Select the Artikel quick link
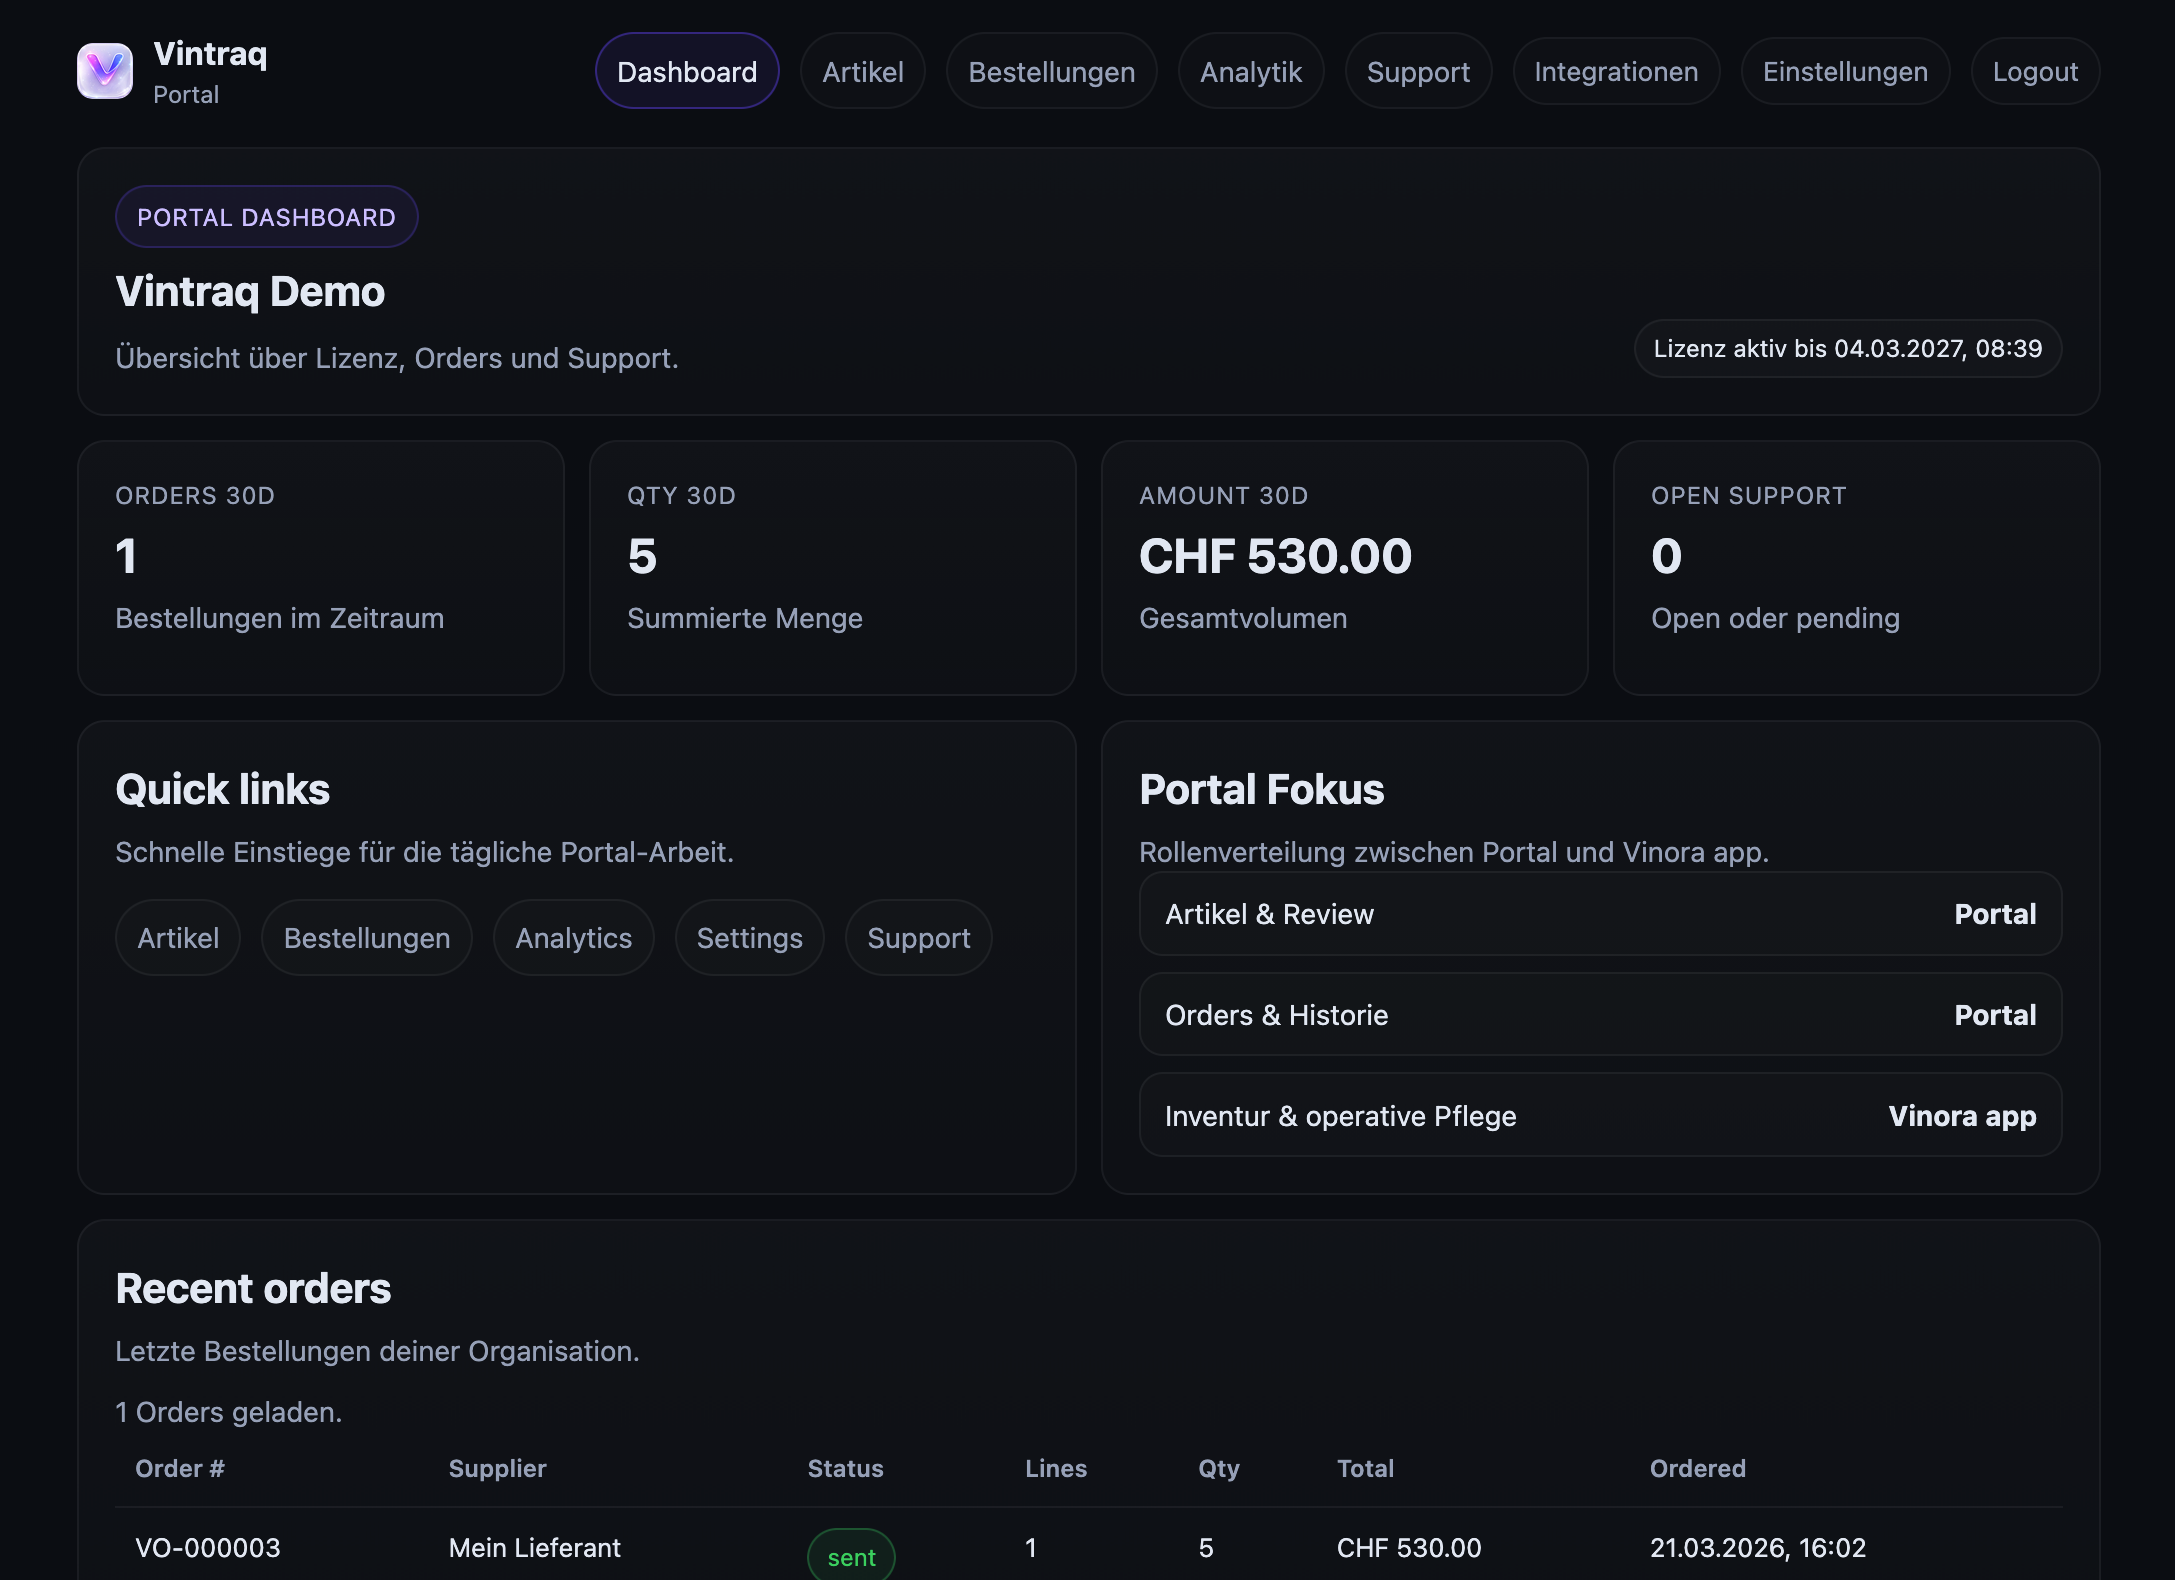 tap(177, 937)
